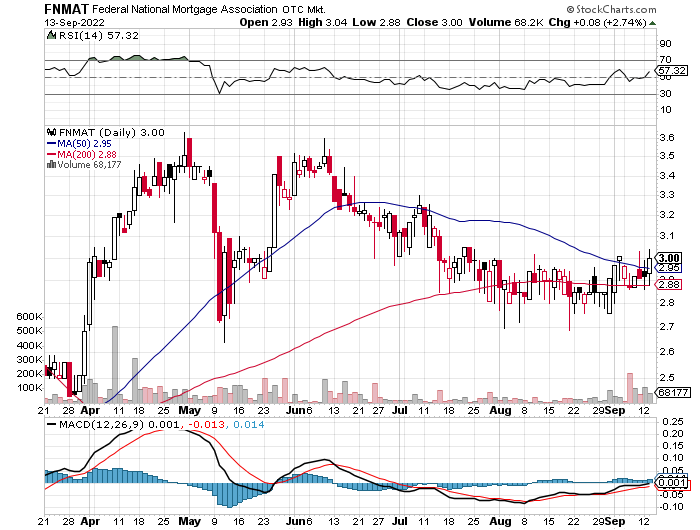The width and height of the screenshot is (700, 530).
Task: Click the 2.5 price axis label
Action: (x=667, y=377)
